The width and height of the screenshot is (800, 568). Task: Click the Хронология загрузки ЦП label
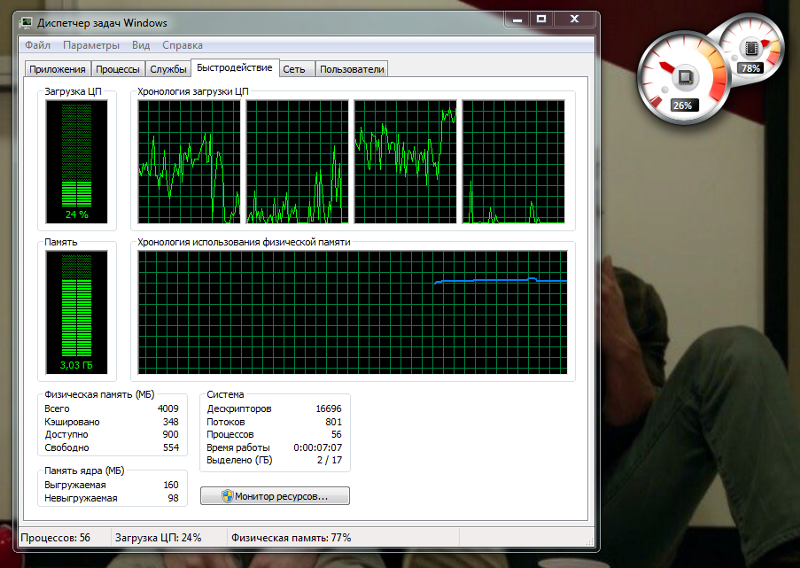(192, 92)
